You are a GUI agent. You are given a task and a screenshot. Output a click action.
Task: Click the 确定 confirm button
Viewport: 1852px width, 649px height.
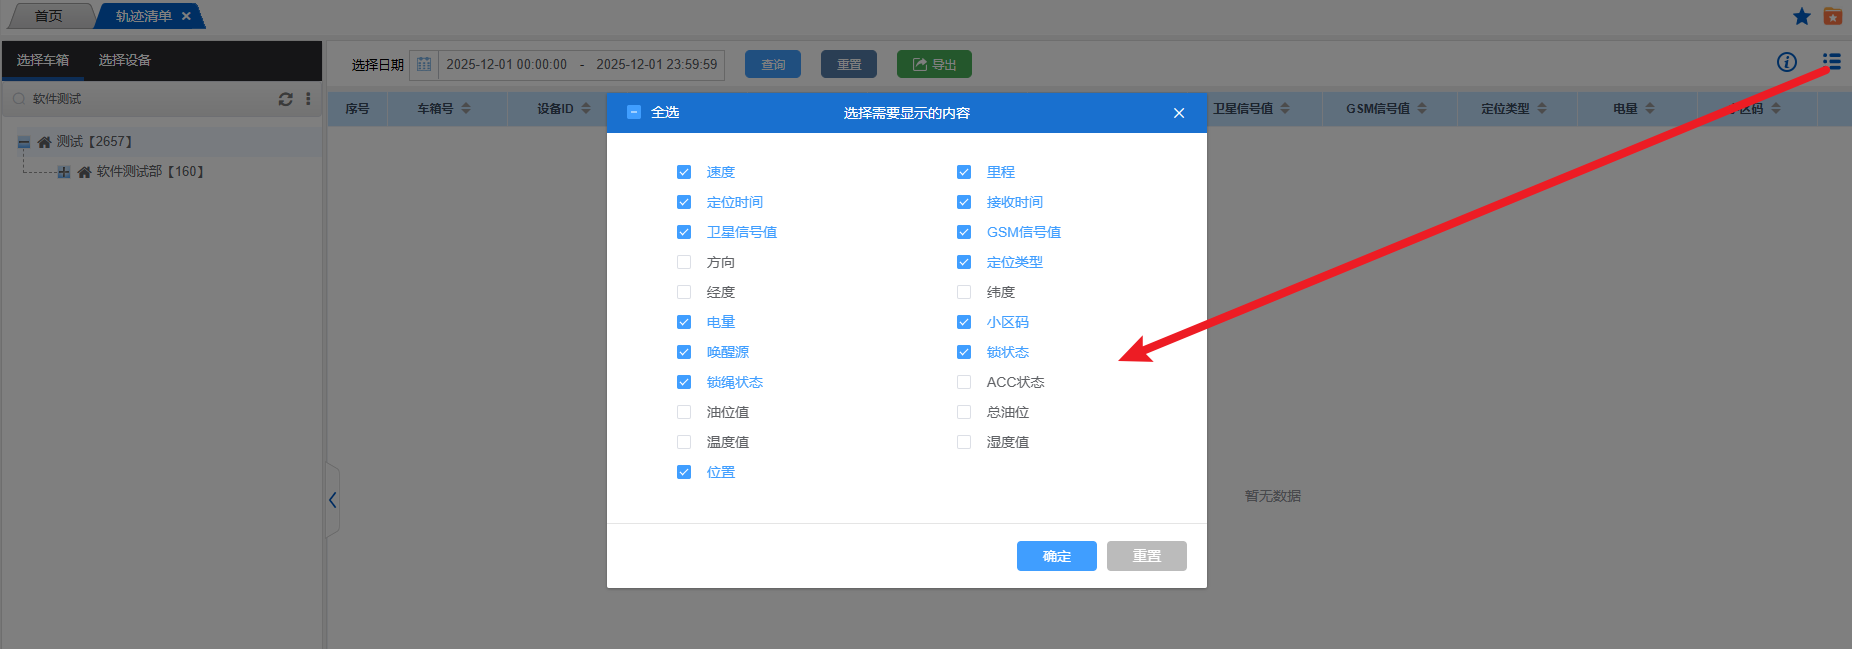1056,556
